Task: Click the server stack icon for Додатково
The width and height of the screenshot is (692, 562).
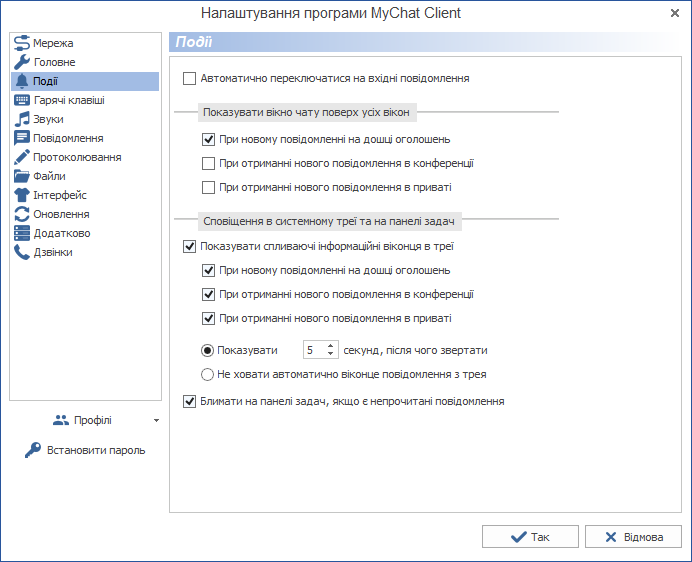Action: (x=22, y=233)
